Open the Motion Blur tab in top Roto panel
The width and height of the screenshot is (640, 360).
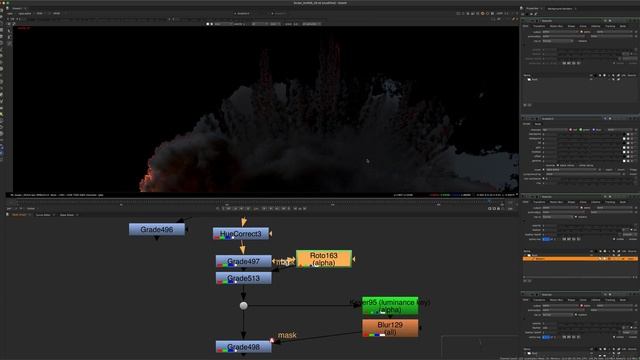point(556,26)
